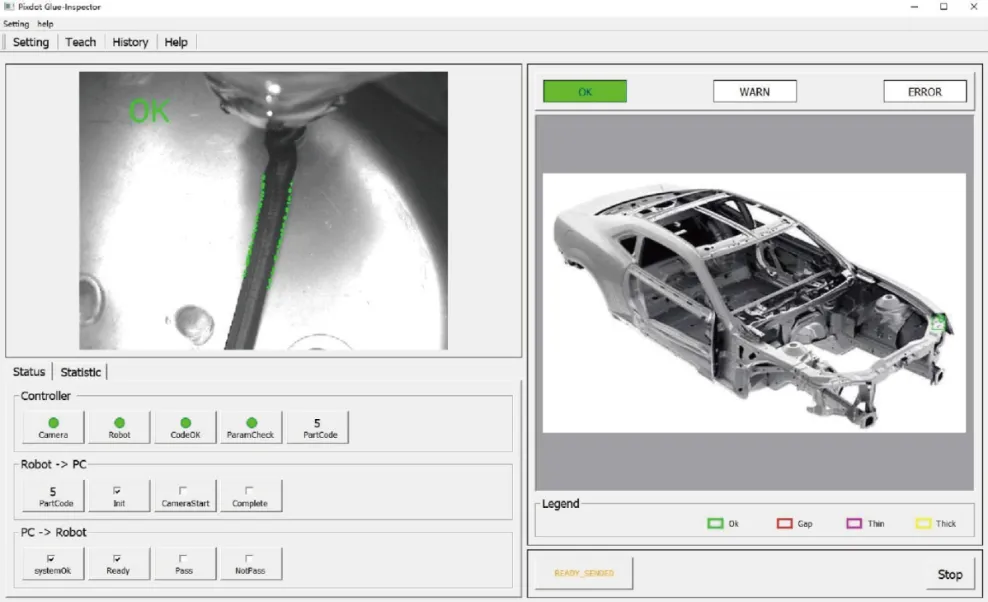Open the History menu

point(130,42)
